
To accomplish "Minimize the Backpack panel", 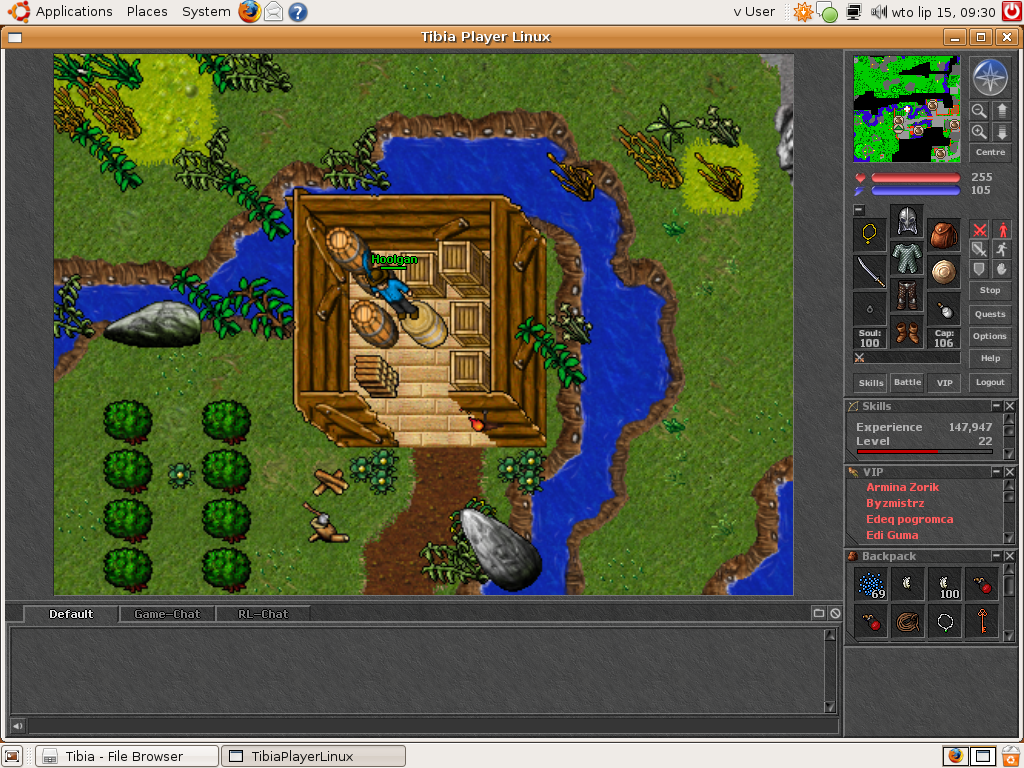I will point(997,556).
